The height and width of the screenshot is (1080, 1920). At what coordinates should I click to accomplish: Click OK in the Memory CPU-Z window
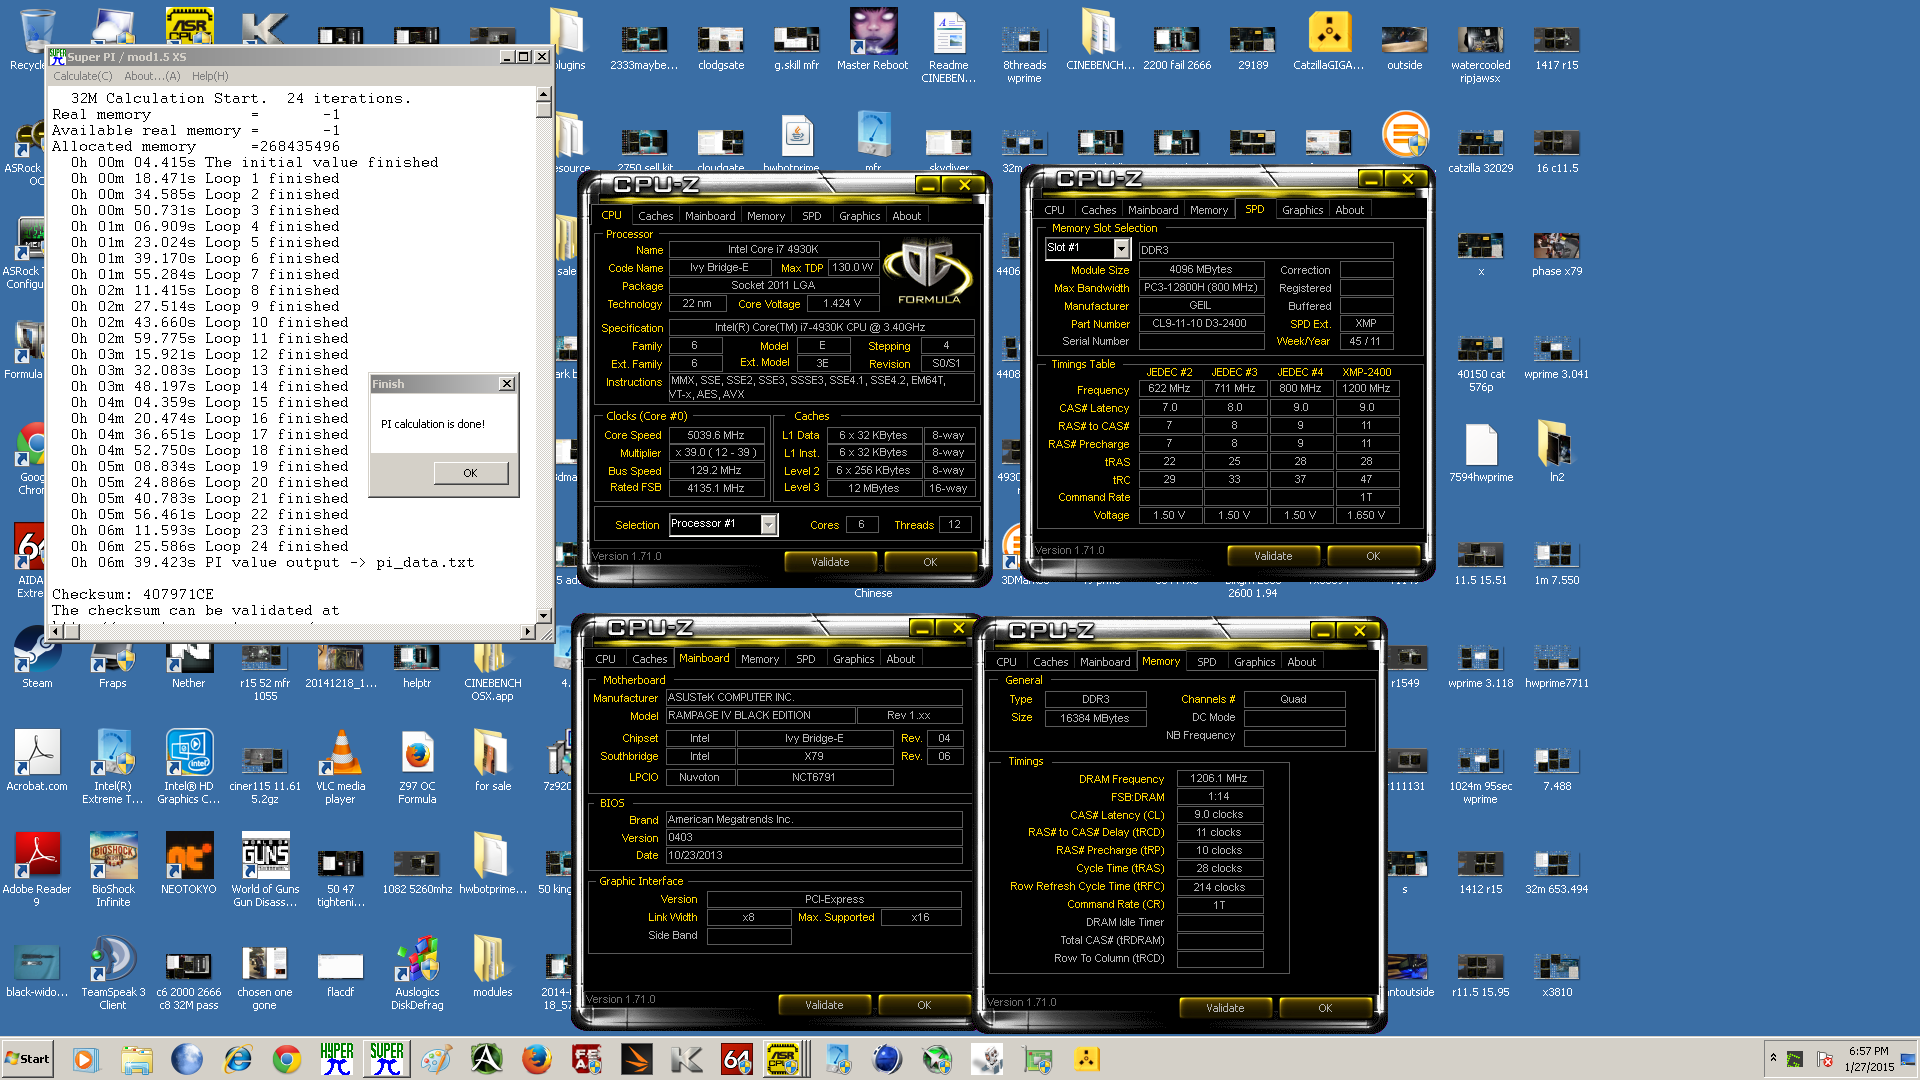(1325, 1008)
